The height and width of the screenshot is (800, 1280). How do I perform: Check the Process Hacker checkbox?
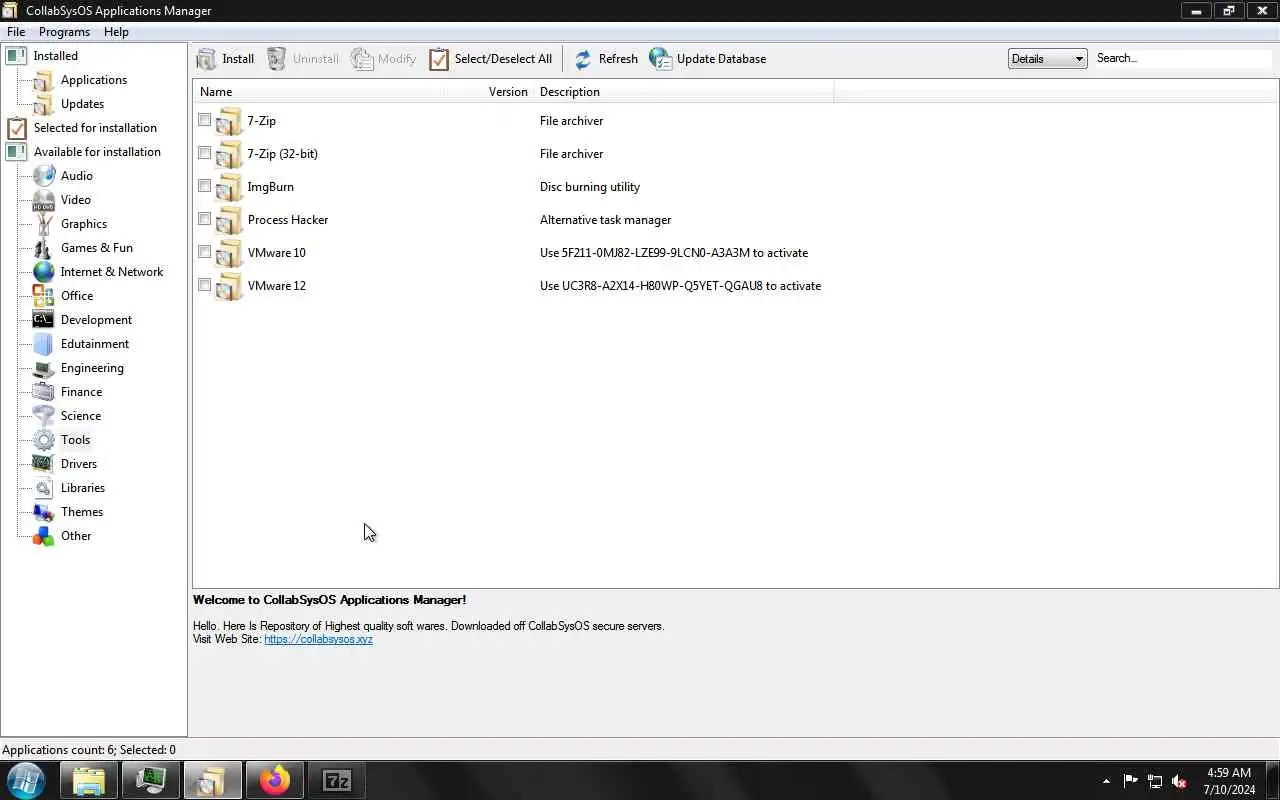pyautogui.click(x=204, y=219)
